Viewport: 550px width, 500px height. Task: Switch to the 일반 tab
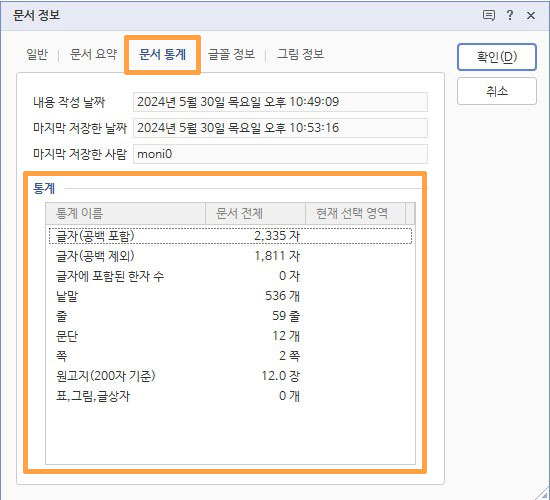click(37, 55)
